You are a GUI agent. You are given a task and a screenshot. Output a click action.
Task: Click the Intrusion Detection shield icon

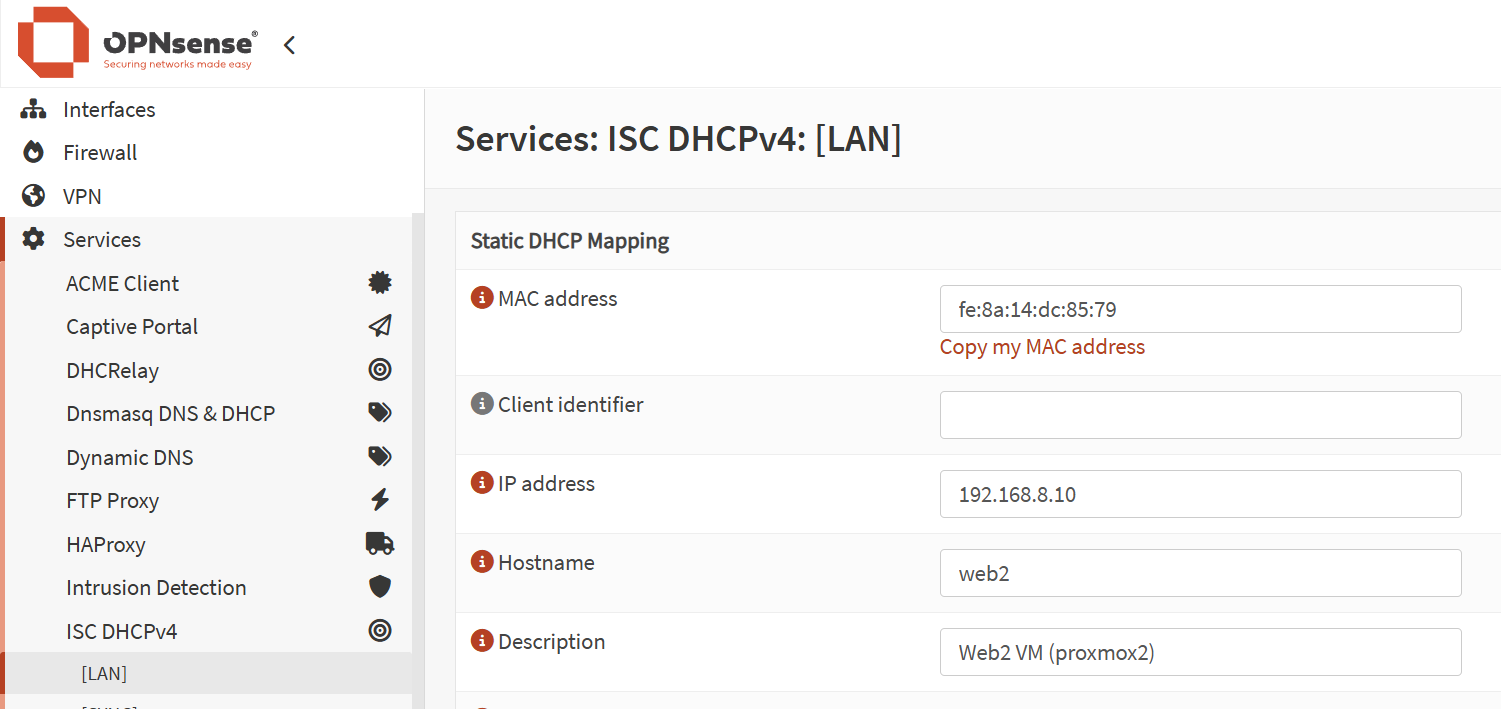click(x=380, y=587)
